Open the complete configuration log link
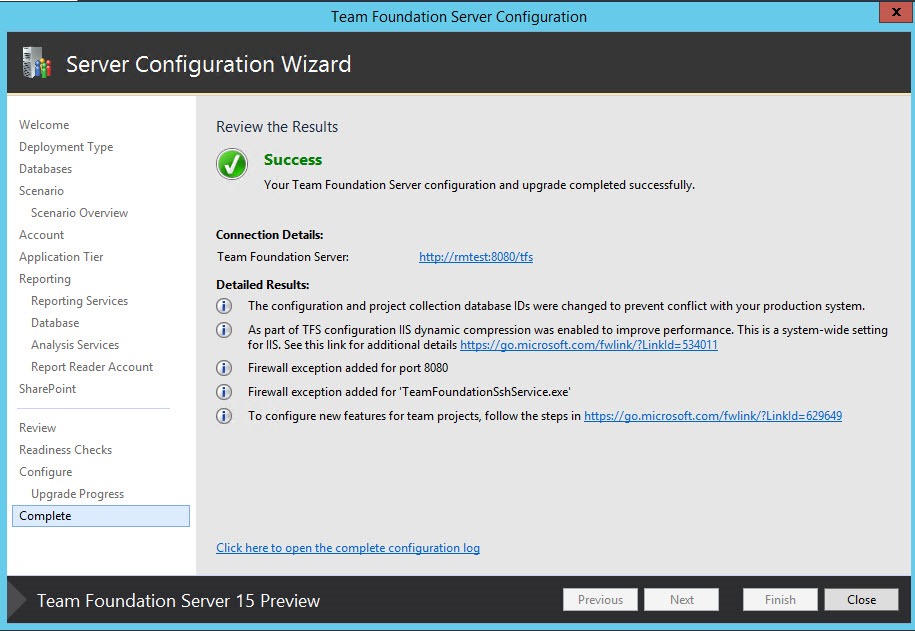915x631 pixels. [348, 548]
